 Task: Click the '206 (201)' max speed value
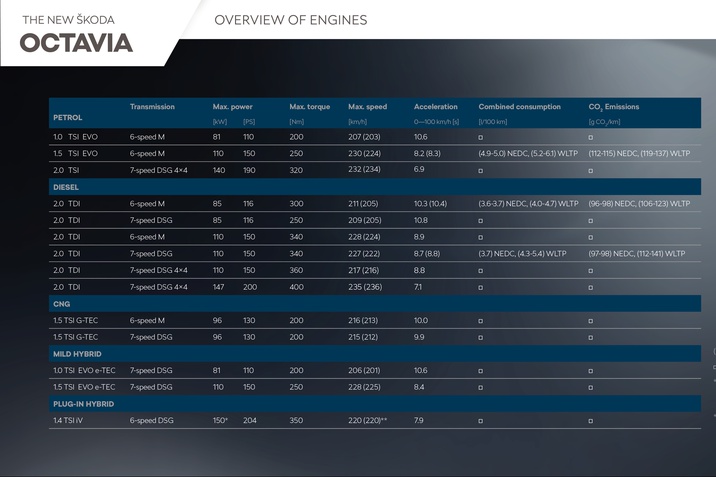pyautogui.click(x=364, y=371)
